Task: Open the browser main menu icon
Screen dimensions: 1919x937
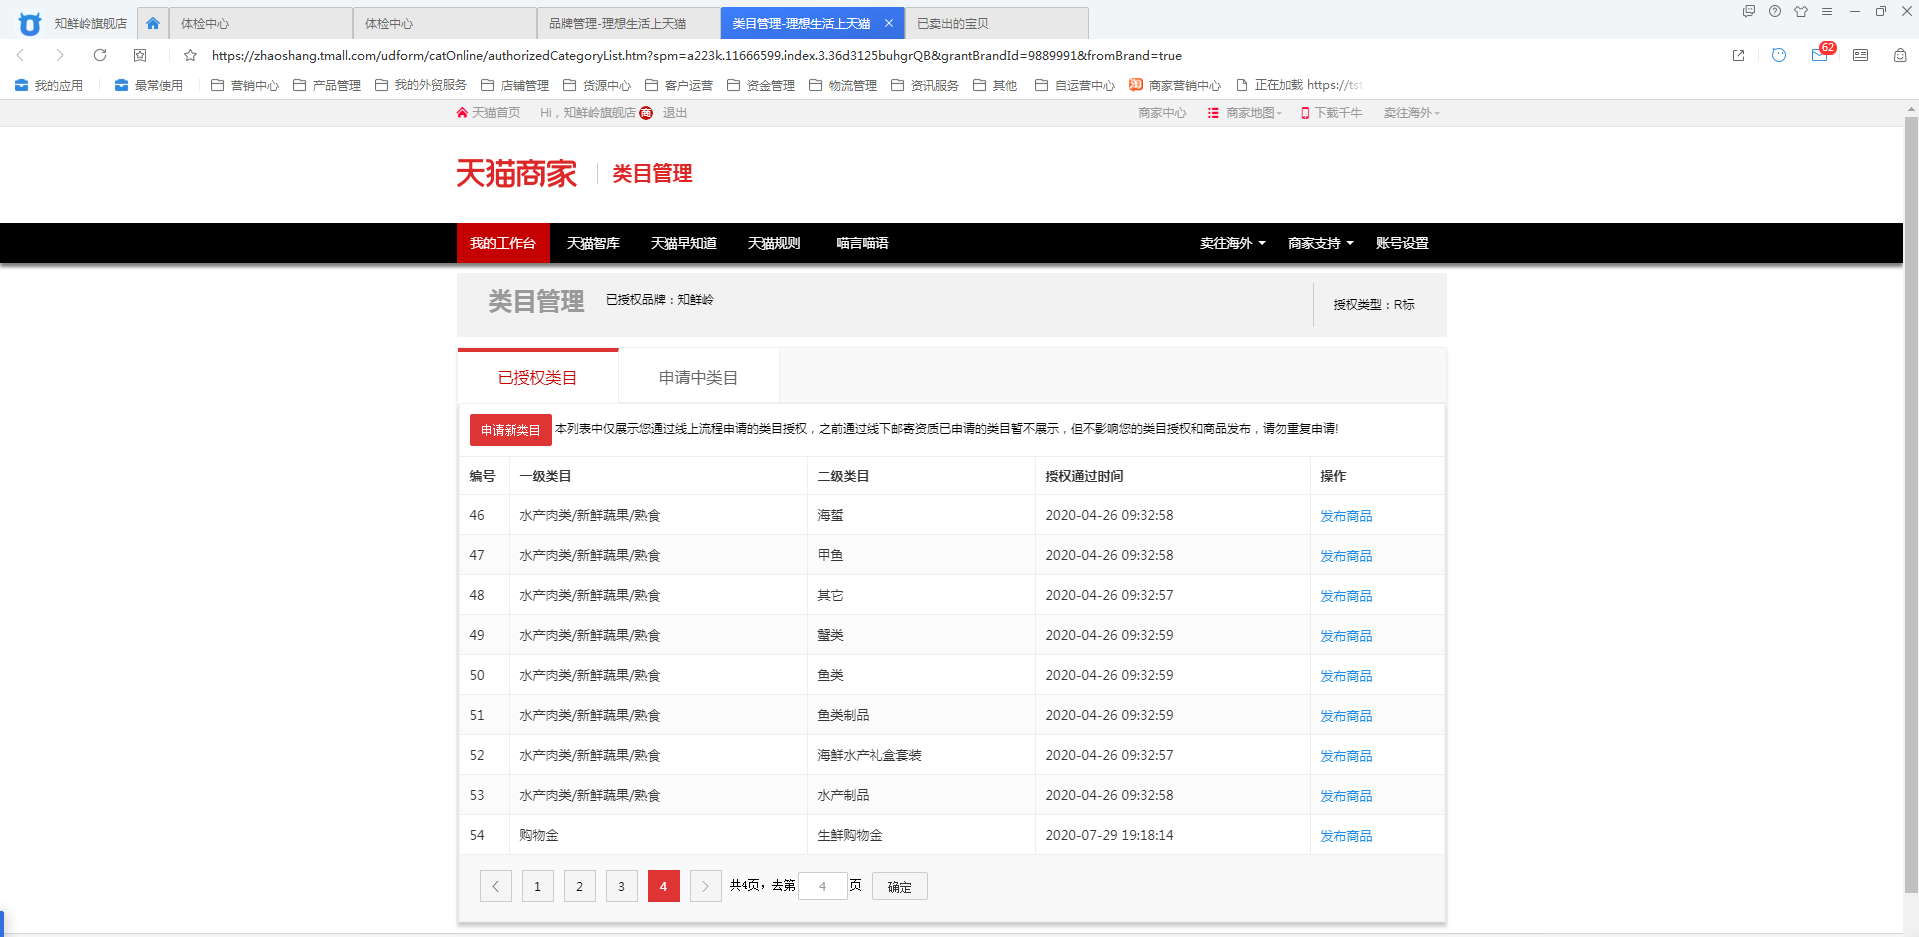Action: (1827, 12)
